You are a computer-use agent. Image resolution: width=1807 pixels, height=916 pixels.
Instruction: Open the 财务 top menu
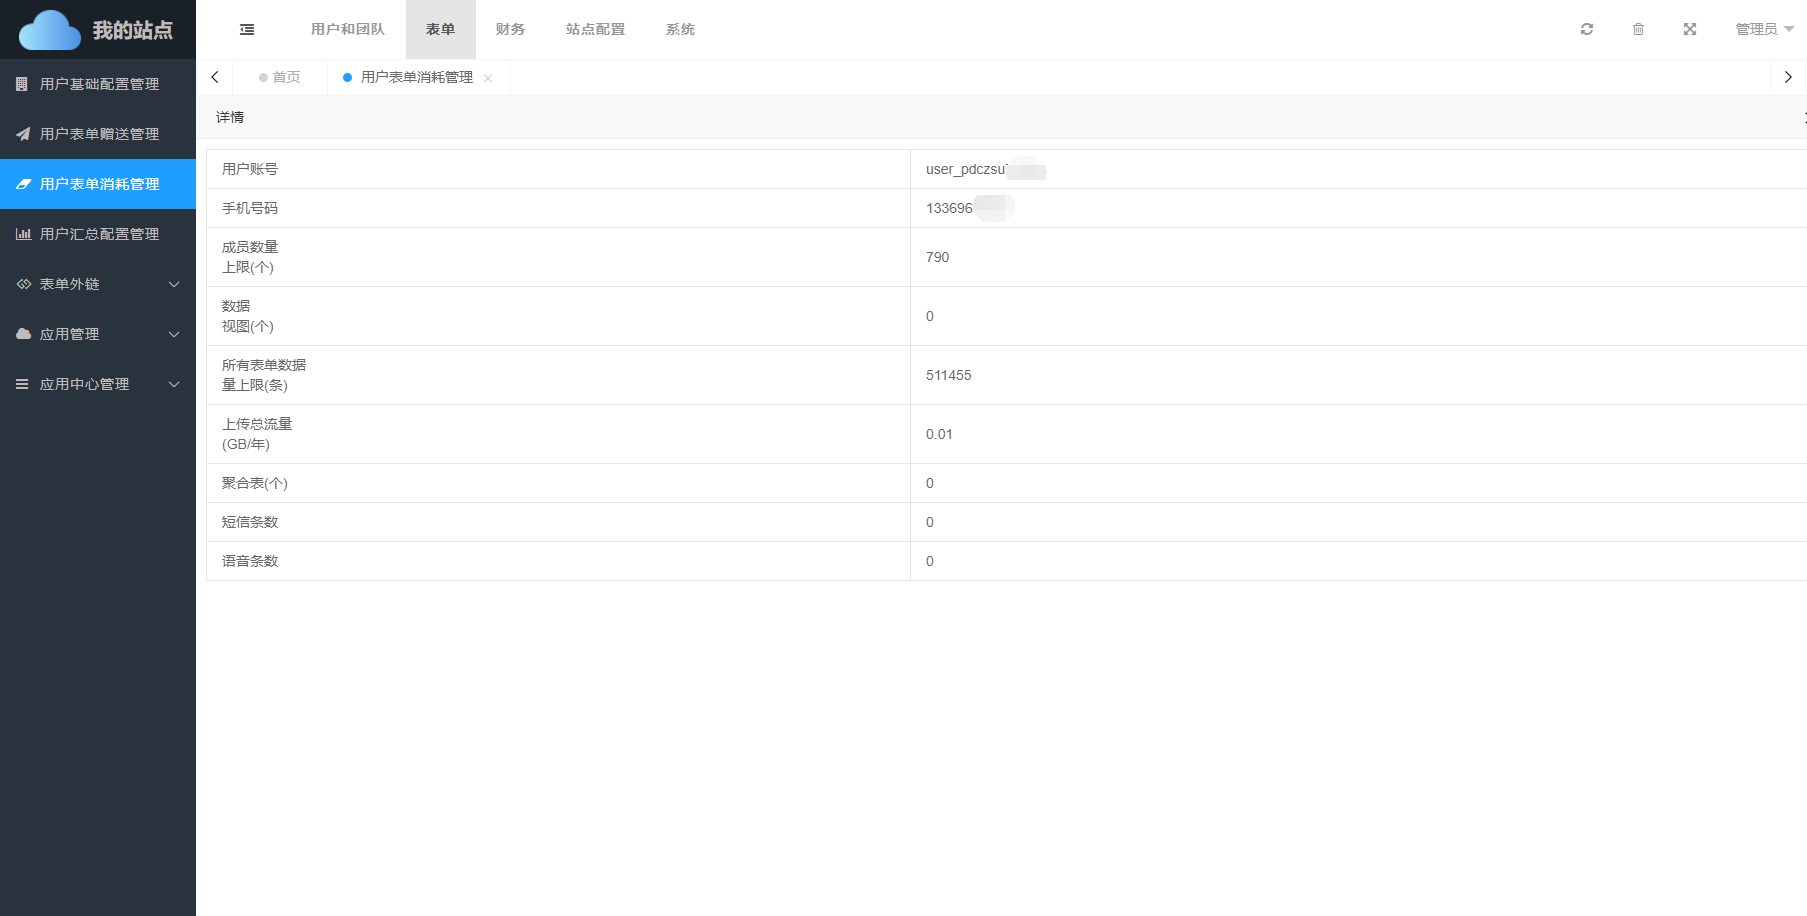coord(510,29)
